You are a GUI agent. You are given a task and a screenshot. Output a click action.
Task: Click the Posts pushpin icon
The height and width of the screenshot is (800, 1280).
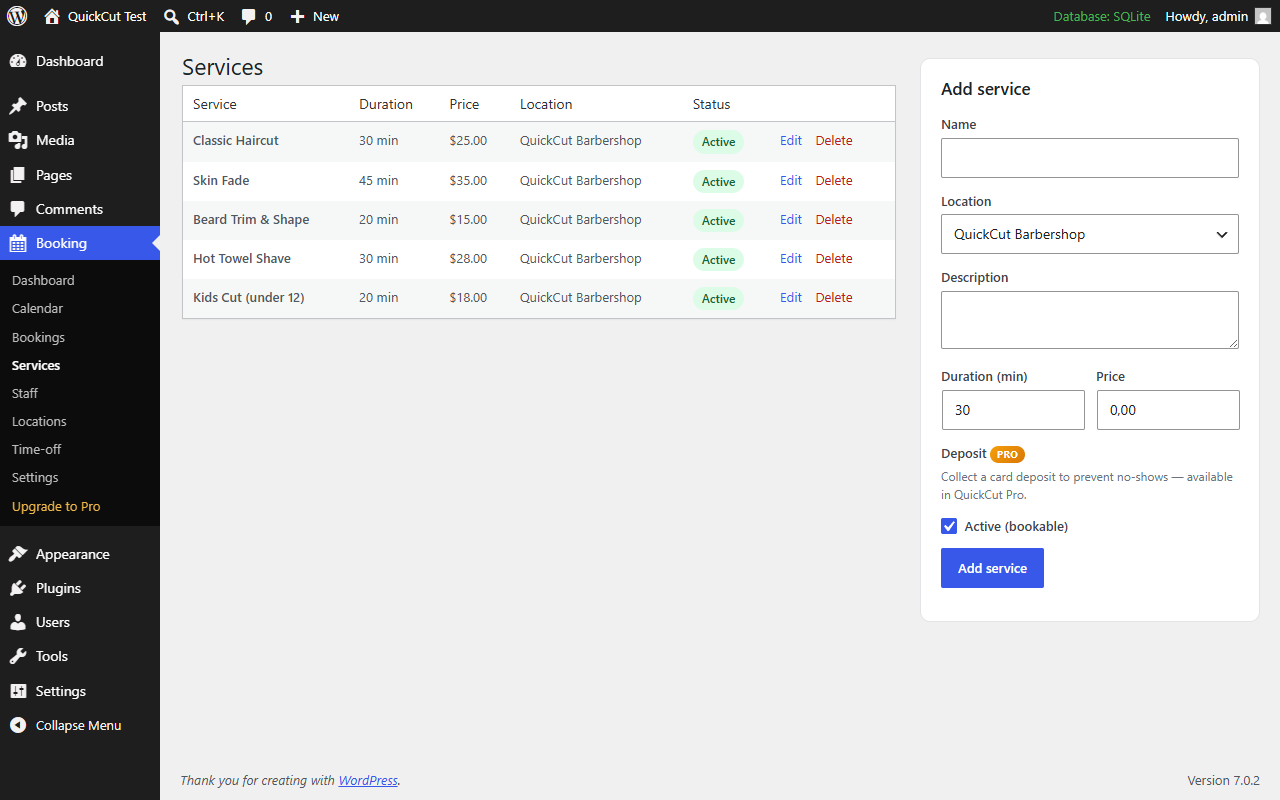point(18,106)
